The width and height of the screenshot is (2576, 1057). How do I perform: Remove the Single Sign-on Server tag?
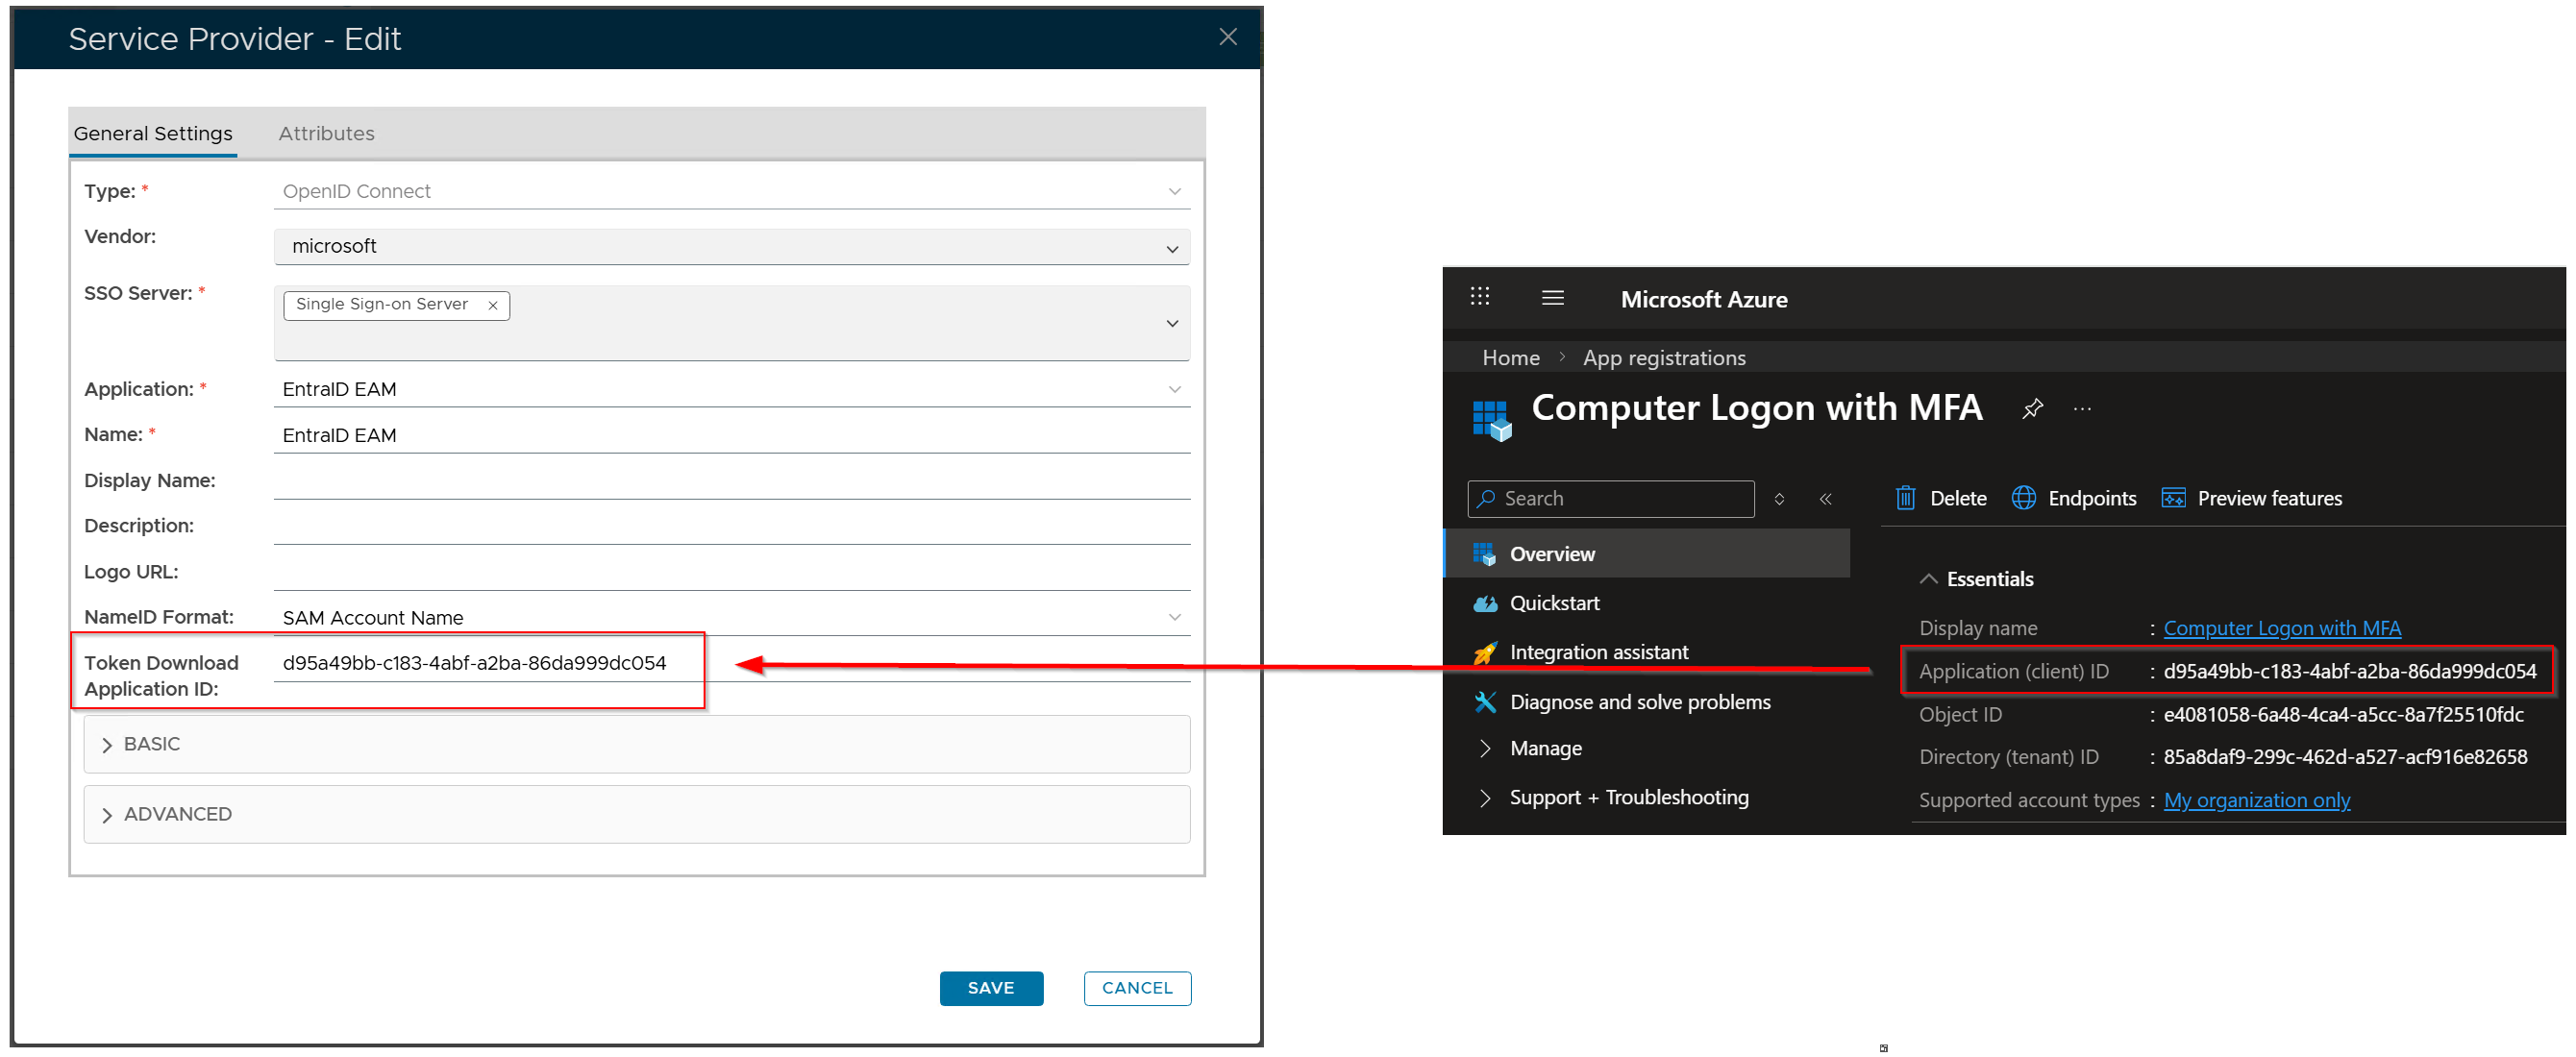click(493, 306)
